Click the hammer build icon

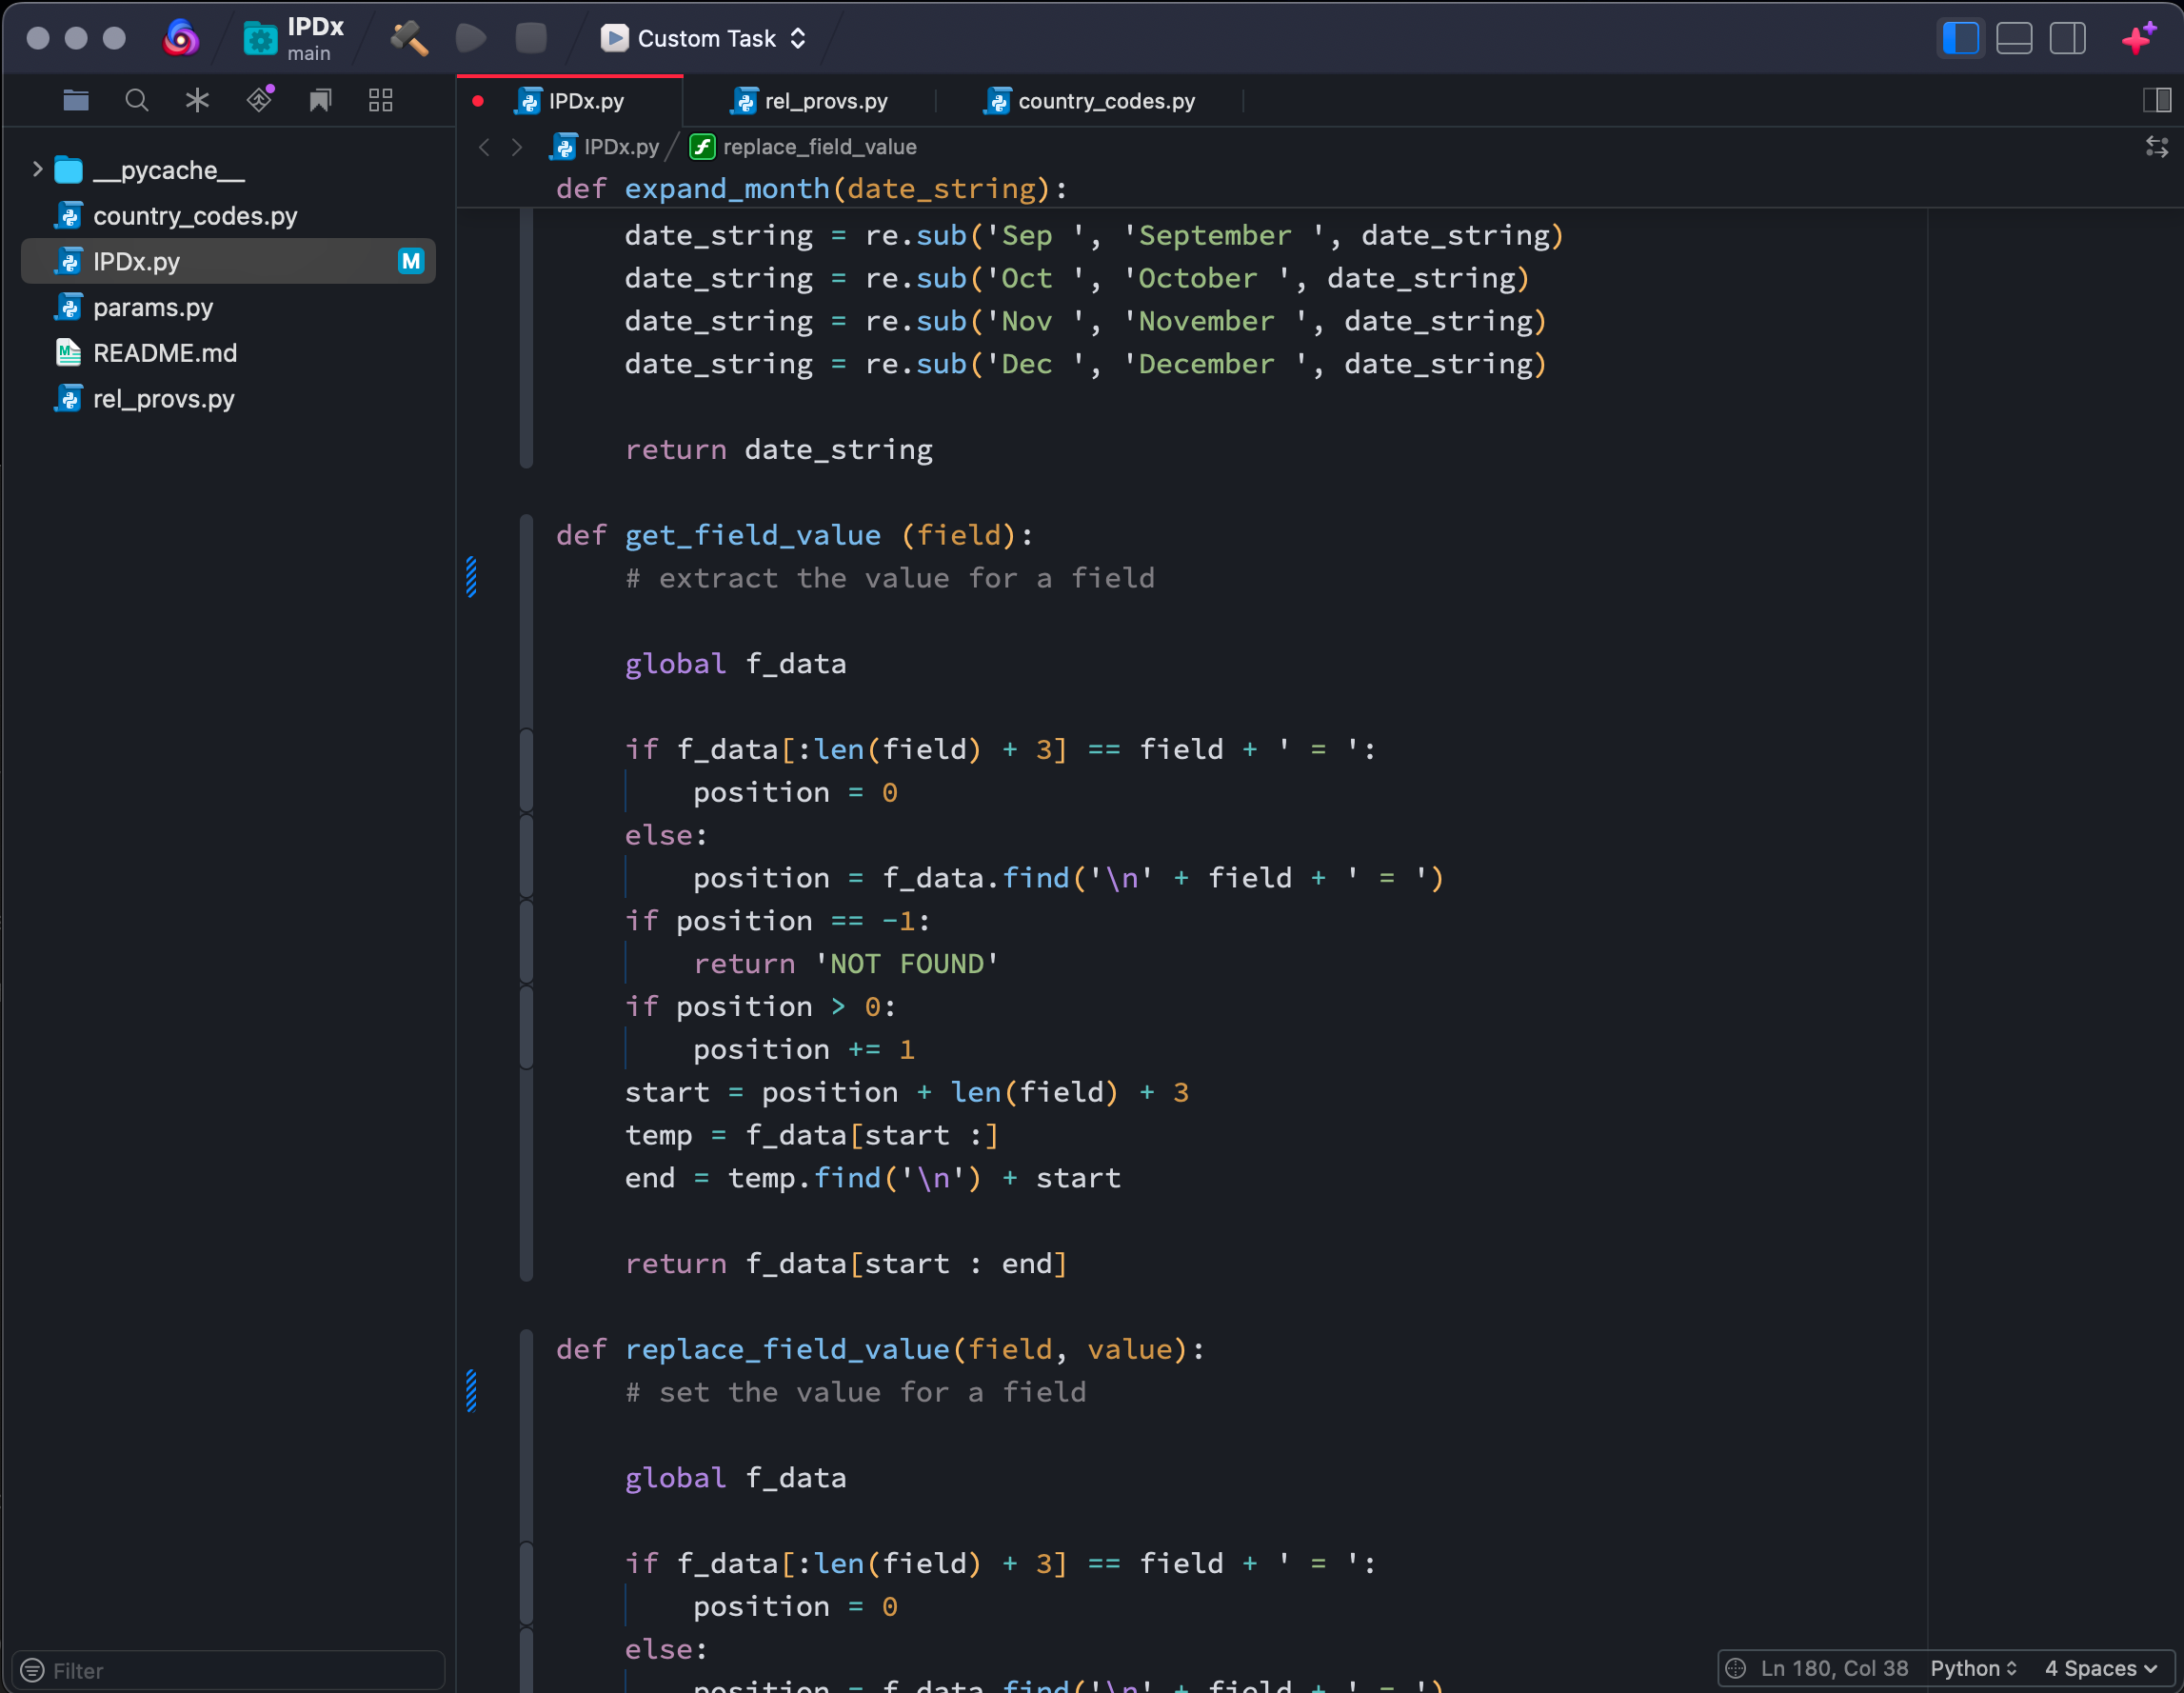click(x=409, y=38)
